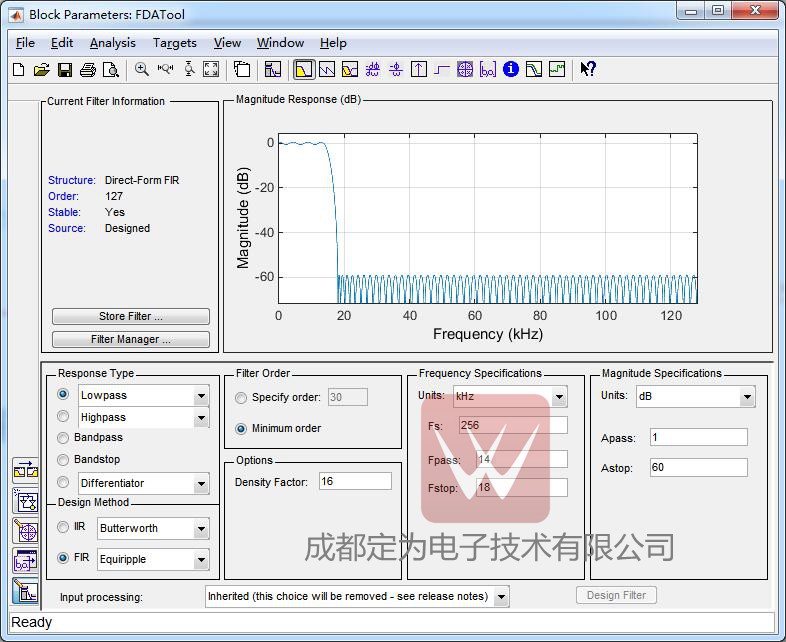Click the Apass value field

699,437
